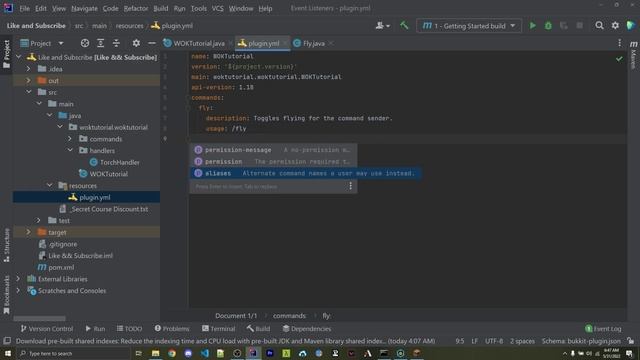Expand the .idea folder

click(x=28, y=69)
